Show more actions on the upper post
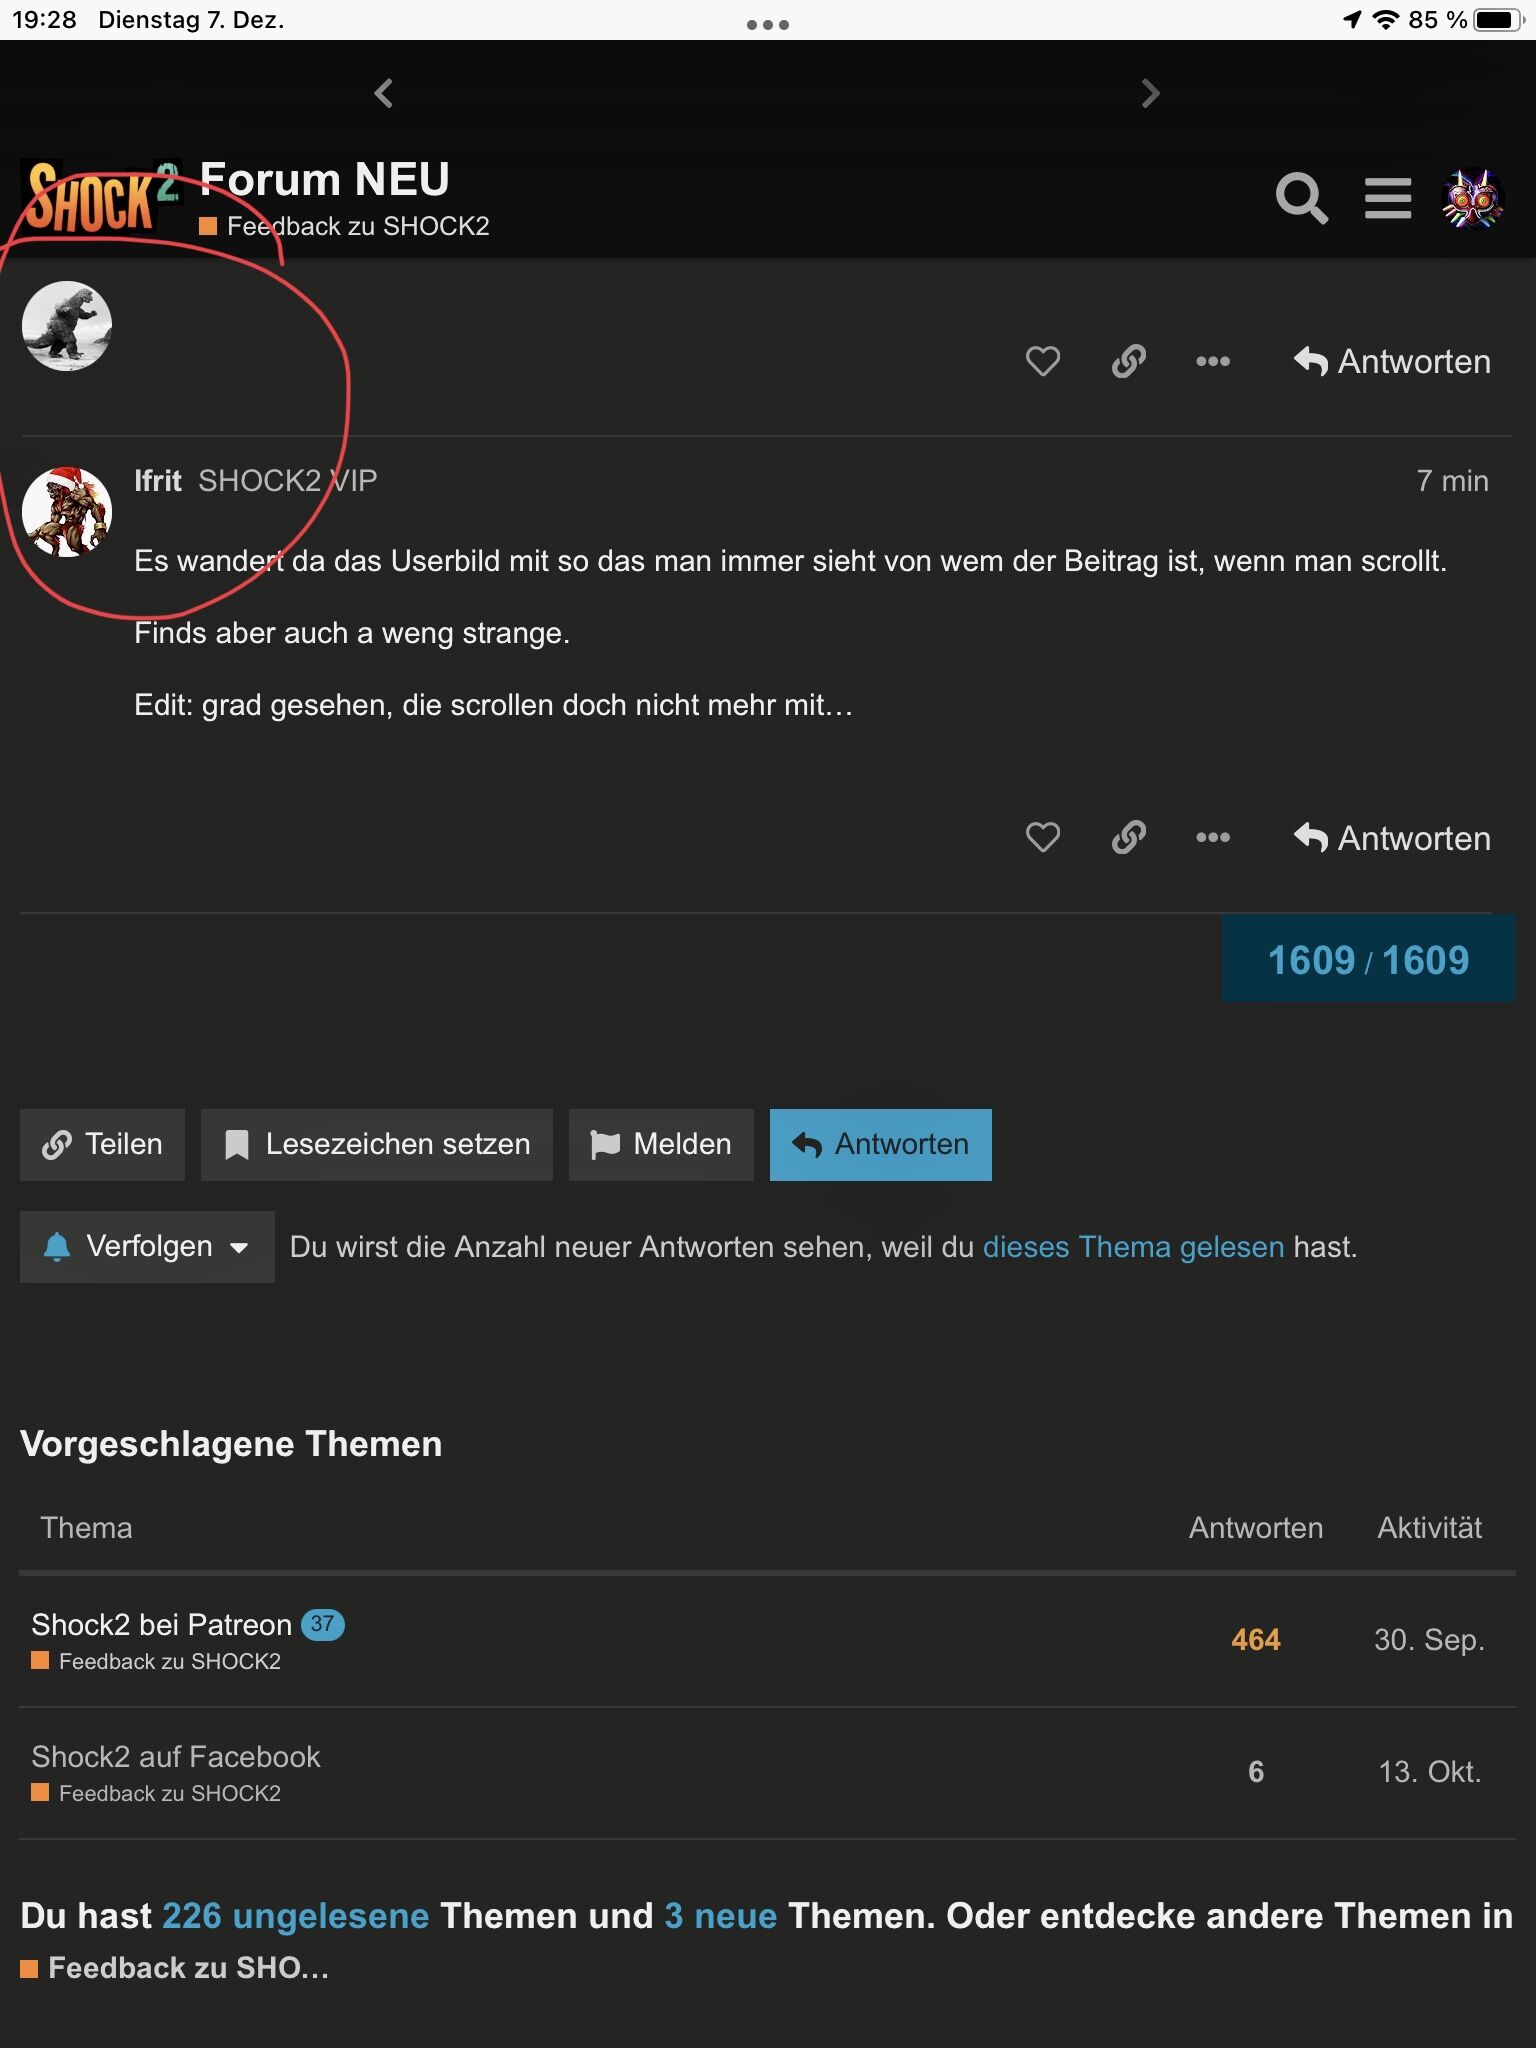Screen dimensions: 1536x2048 point(1213,361)
